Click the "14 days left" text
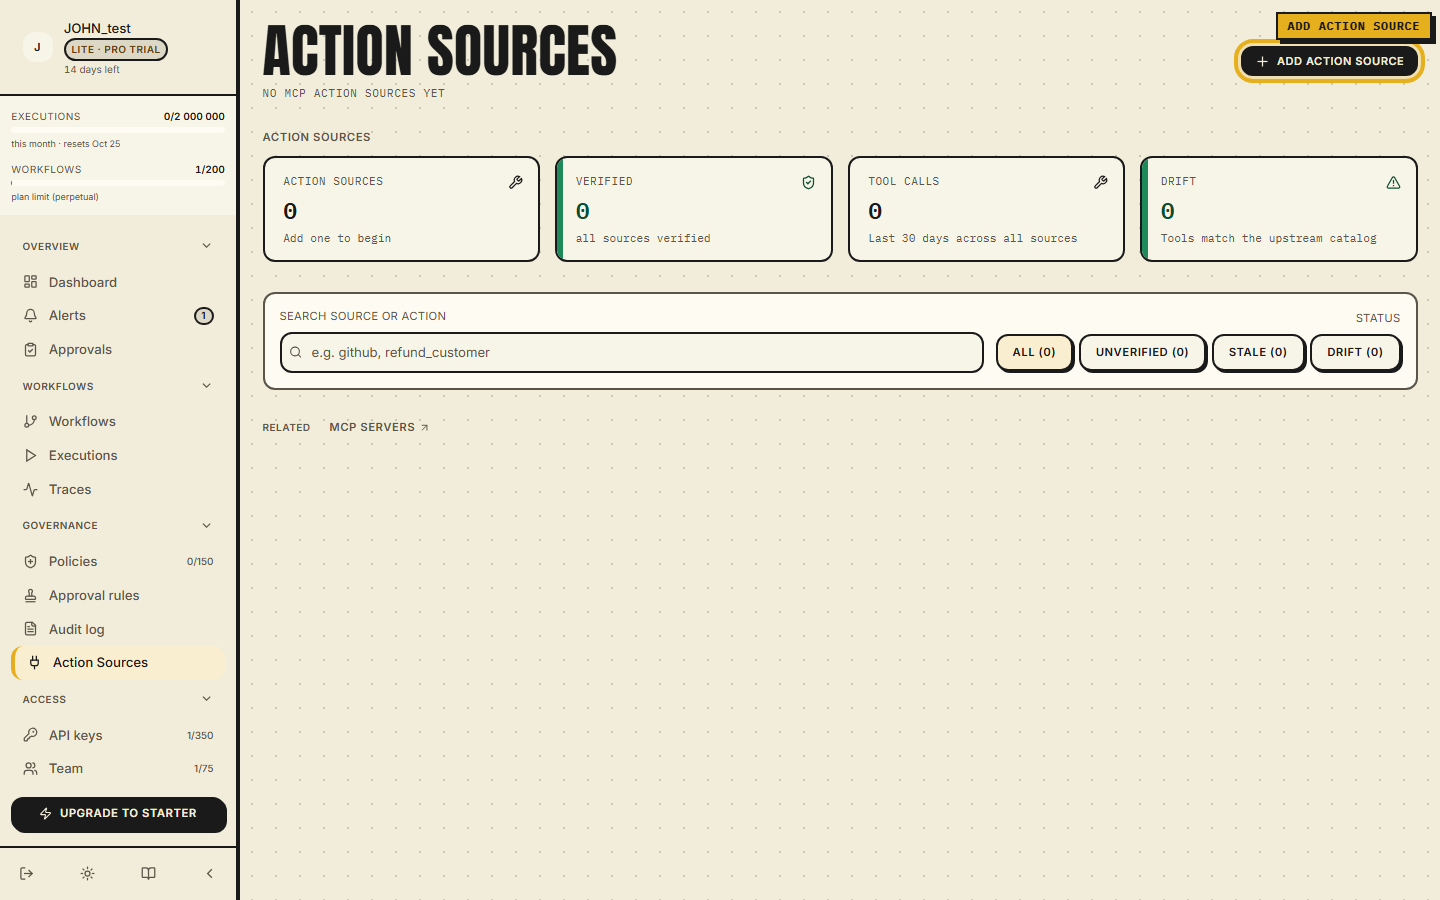The height and width of the screenshot is (900, 1440). (x=92, y=70)
